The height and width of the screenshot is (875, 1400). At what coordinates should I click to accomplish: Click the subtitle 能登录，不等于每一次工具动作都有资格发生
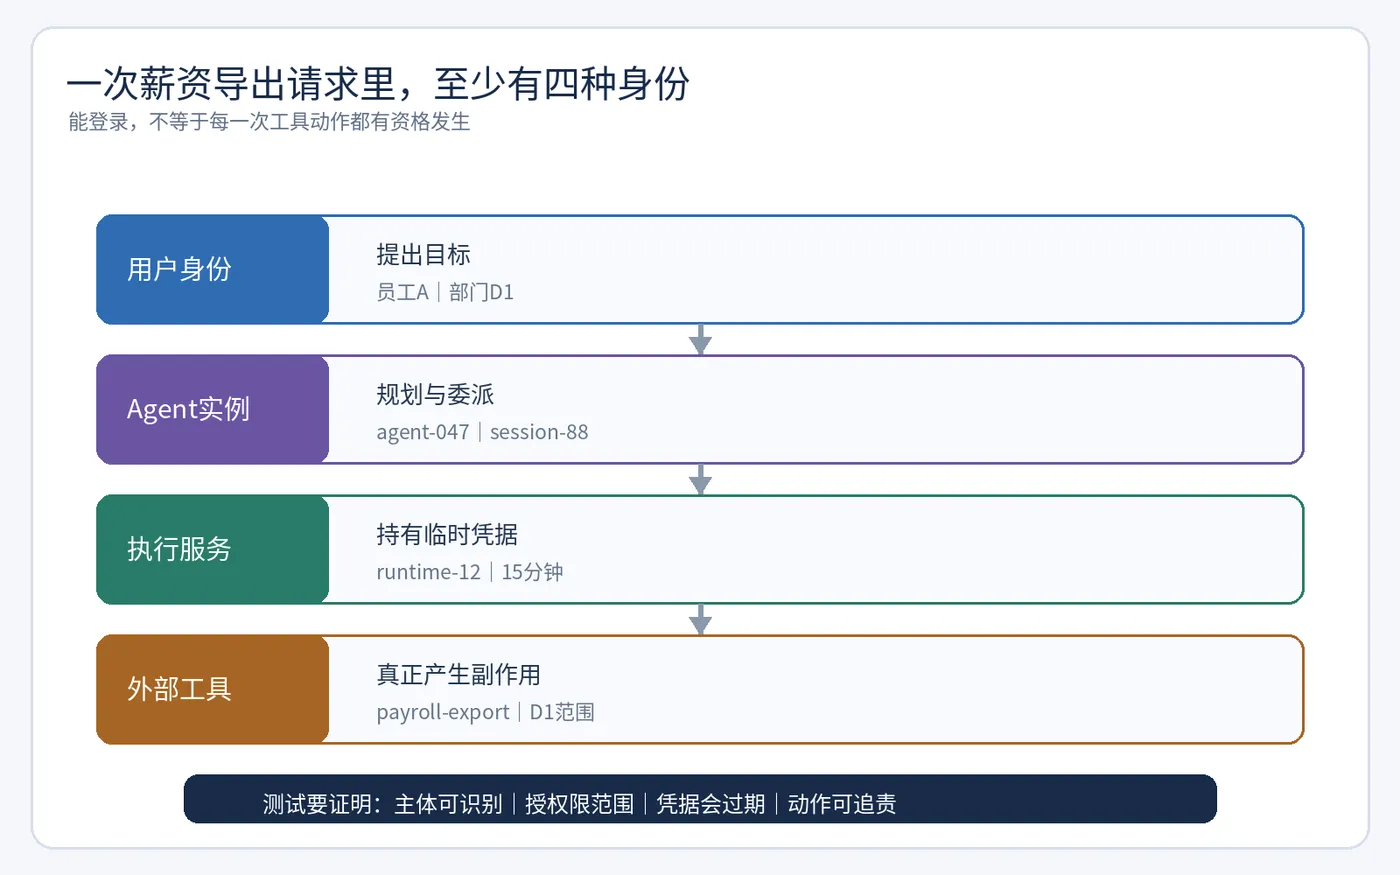(269, 122)
